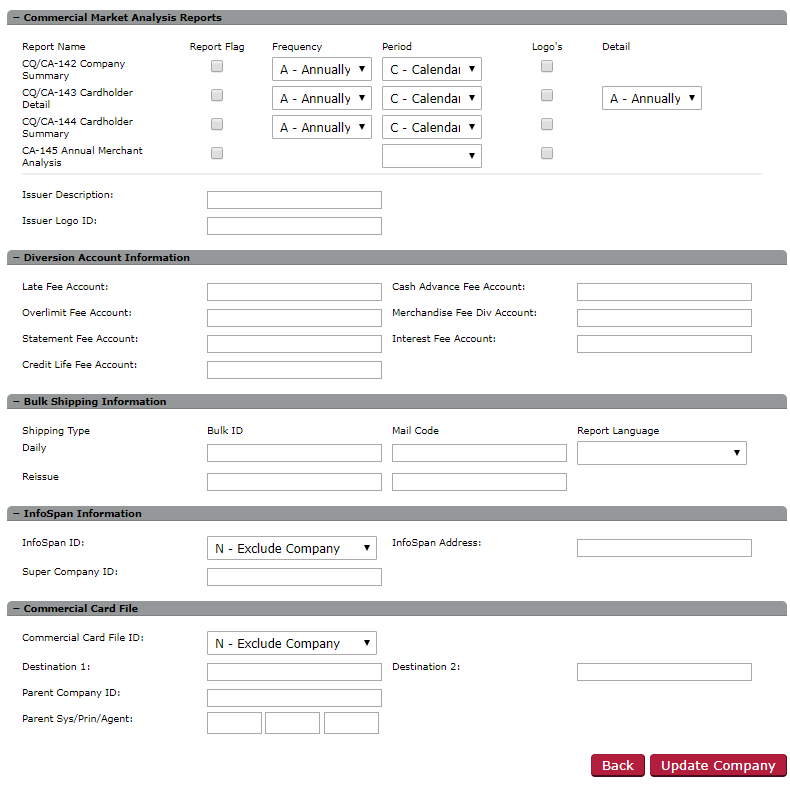The height and width of the screenshot is (786, 790).
Task: Click the Interest Fee Account field
Action: (x=664, y=344)
